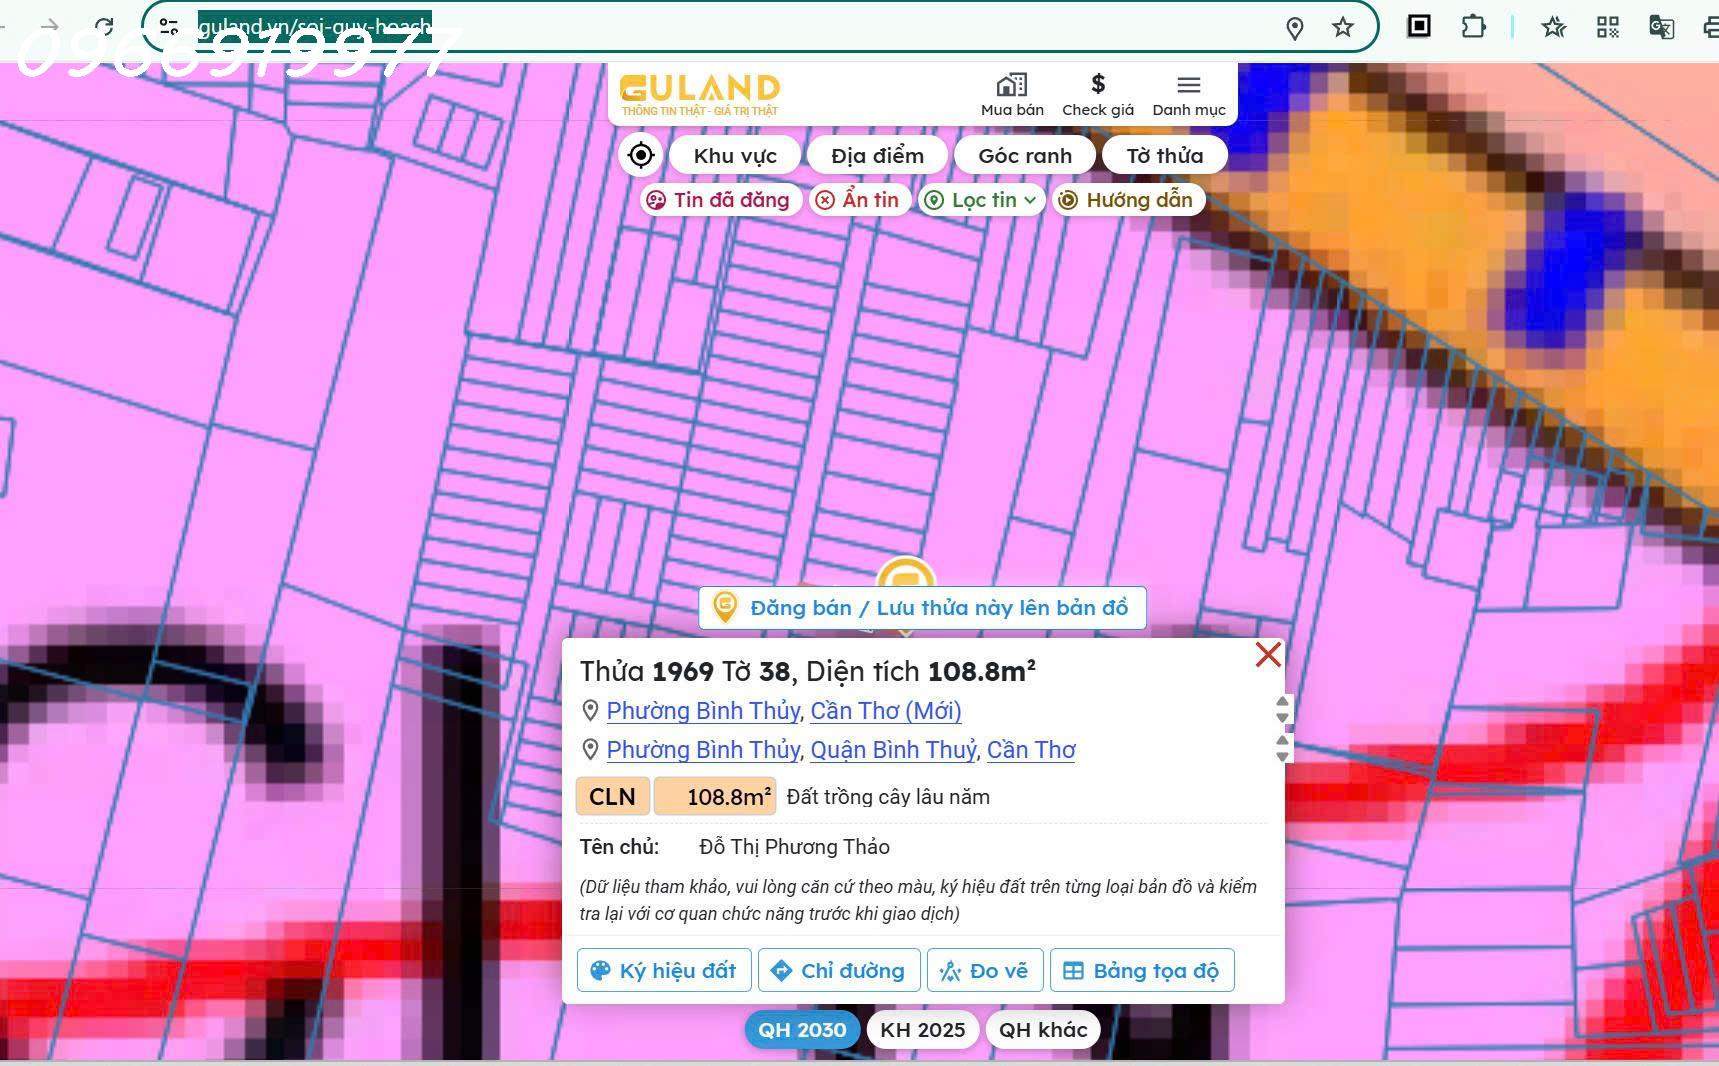This screenshot has width=1719, height=1066.
Task: Switch to the KH 2025 map layer tab
Action: click(x=922, y=1029)
